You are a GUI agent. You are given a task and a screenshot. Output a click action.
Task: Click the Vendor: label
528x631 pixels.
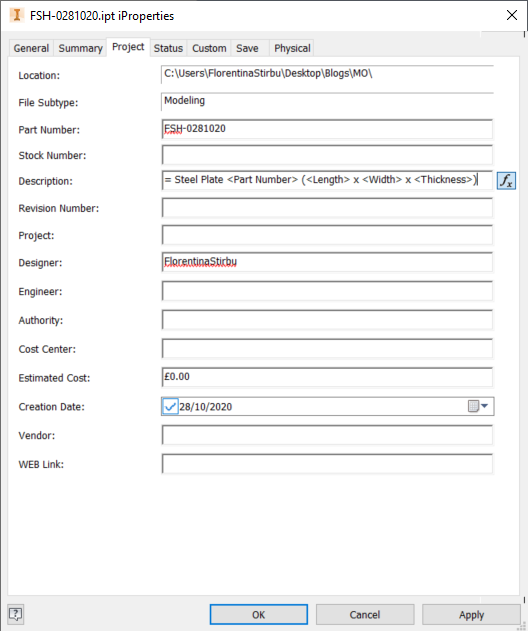tap(37, 435)
